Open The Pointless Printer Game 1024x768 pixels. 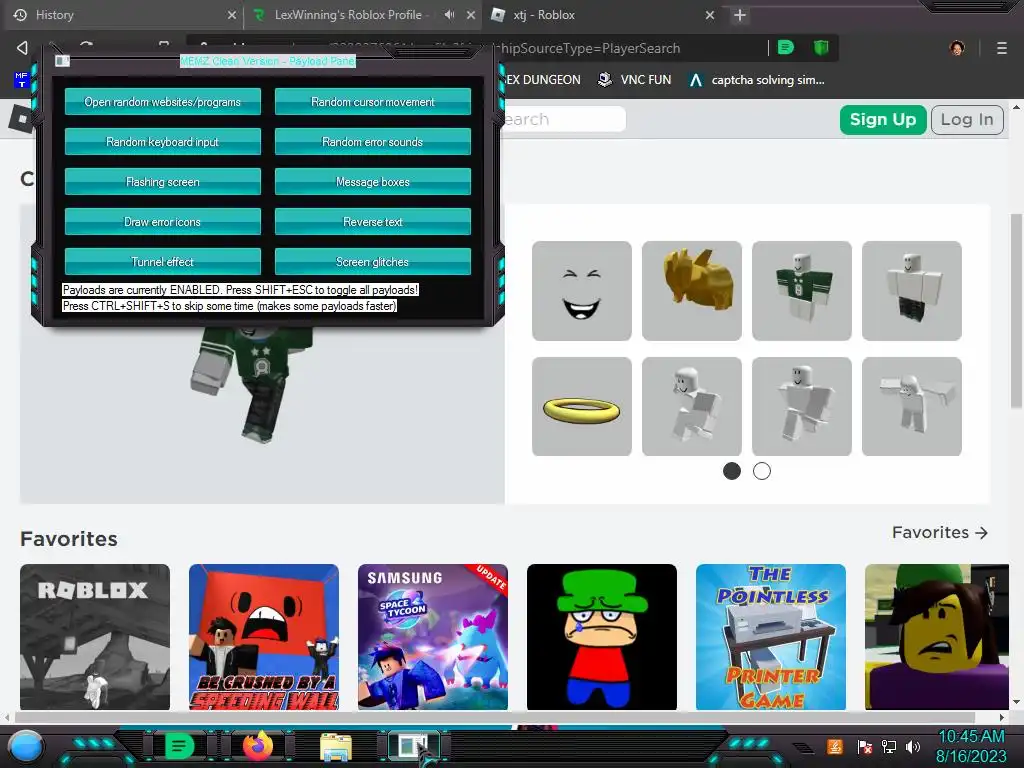click(771, 637)
